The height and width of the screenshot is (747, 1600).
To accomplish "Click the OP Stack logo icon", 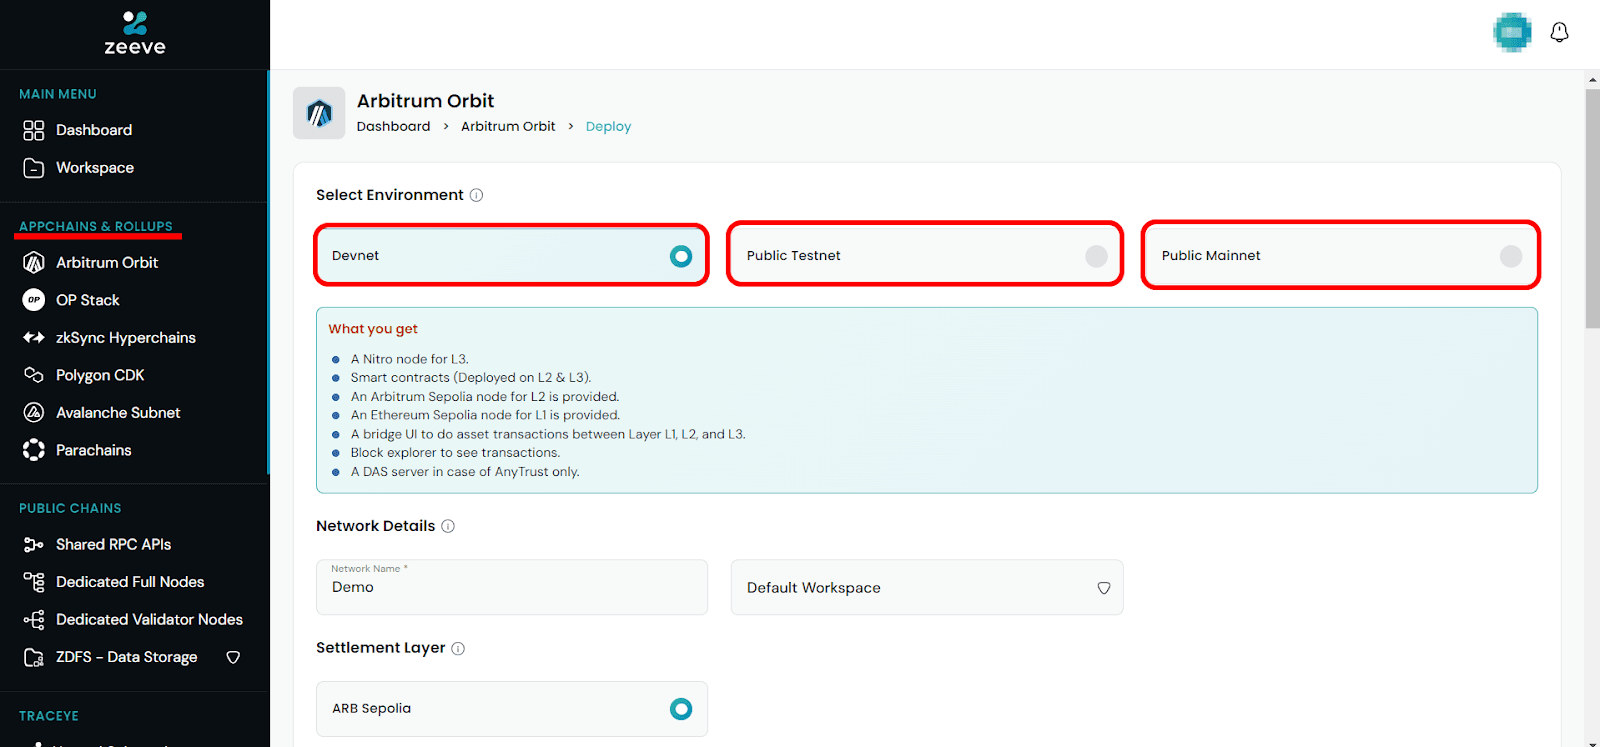I will 34,300.
